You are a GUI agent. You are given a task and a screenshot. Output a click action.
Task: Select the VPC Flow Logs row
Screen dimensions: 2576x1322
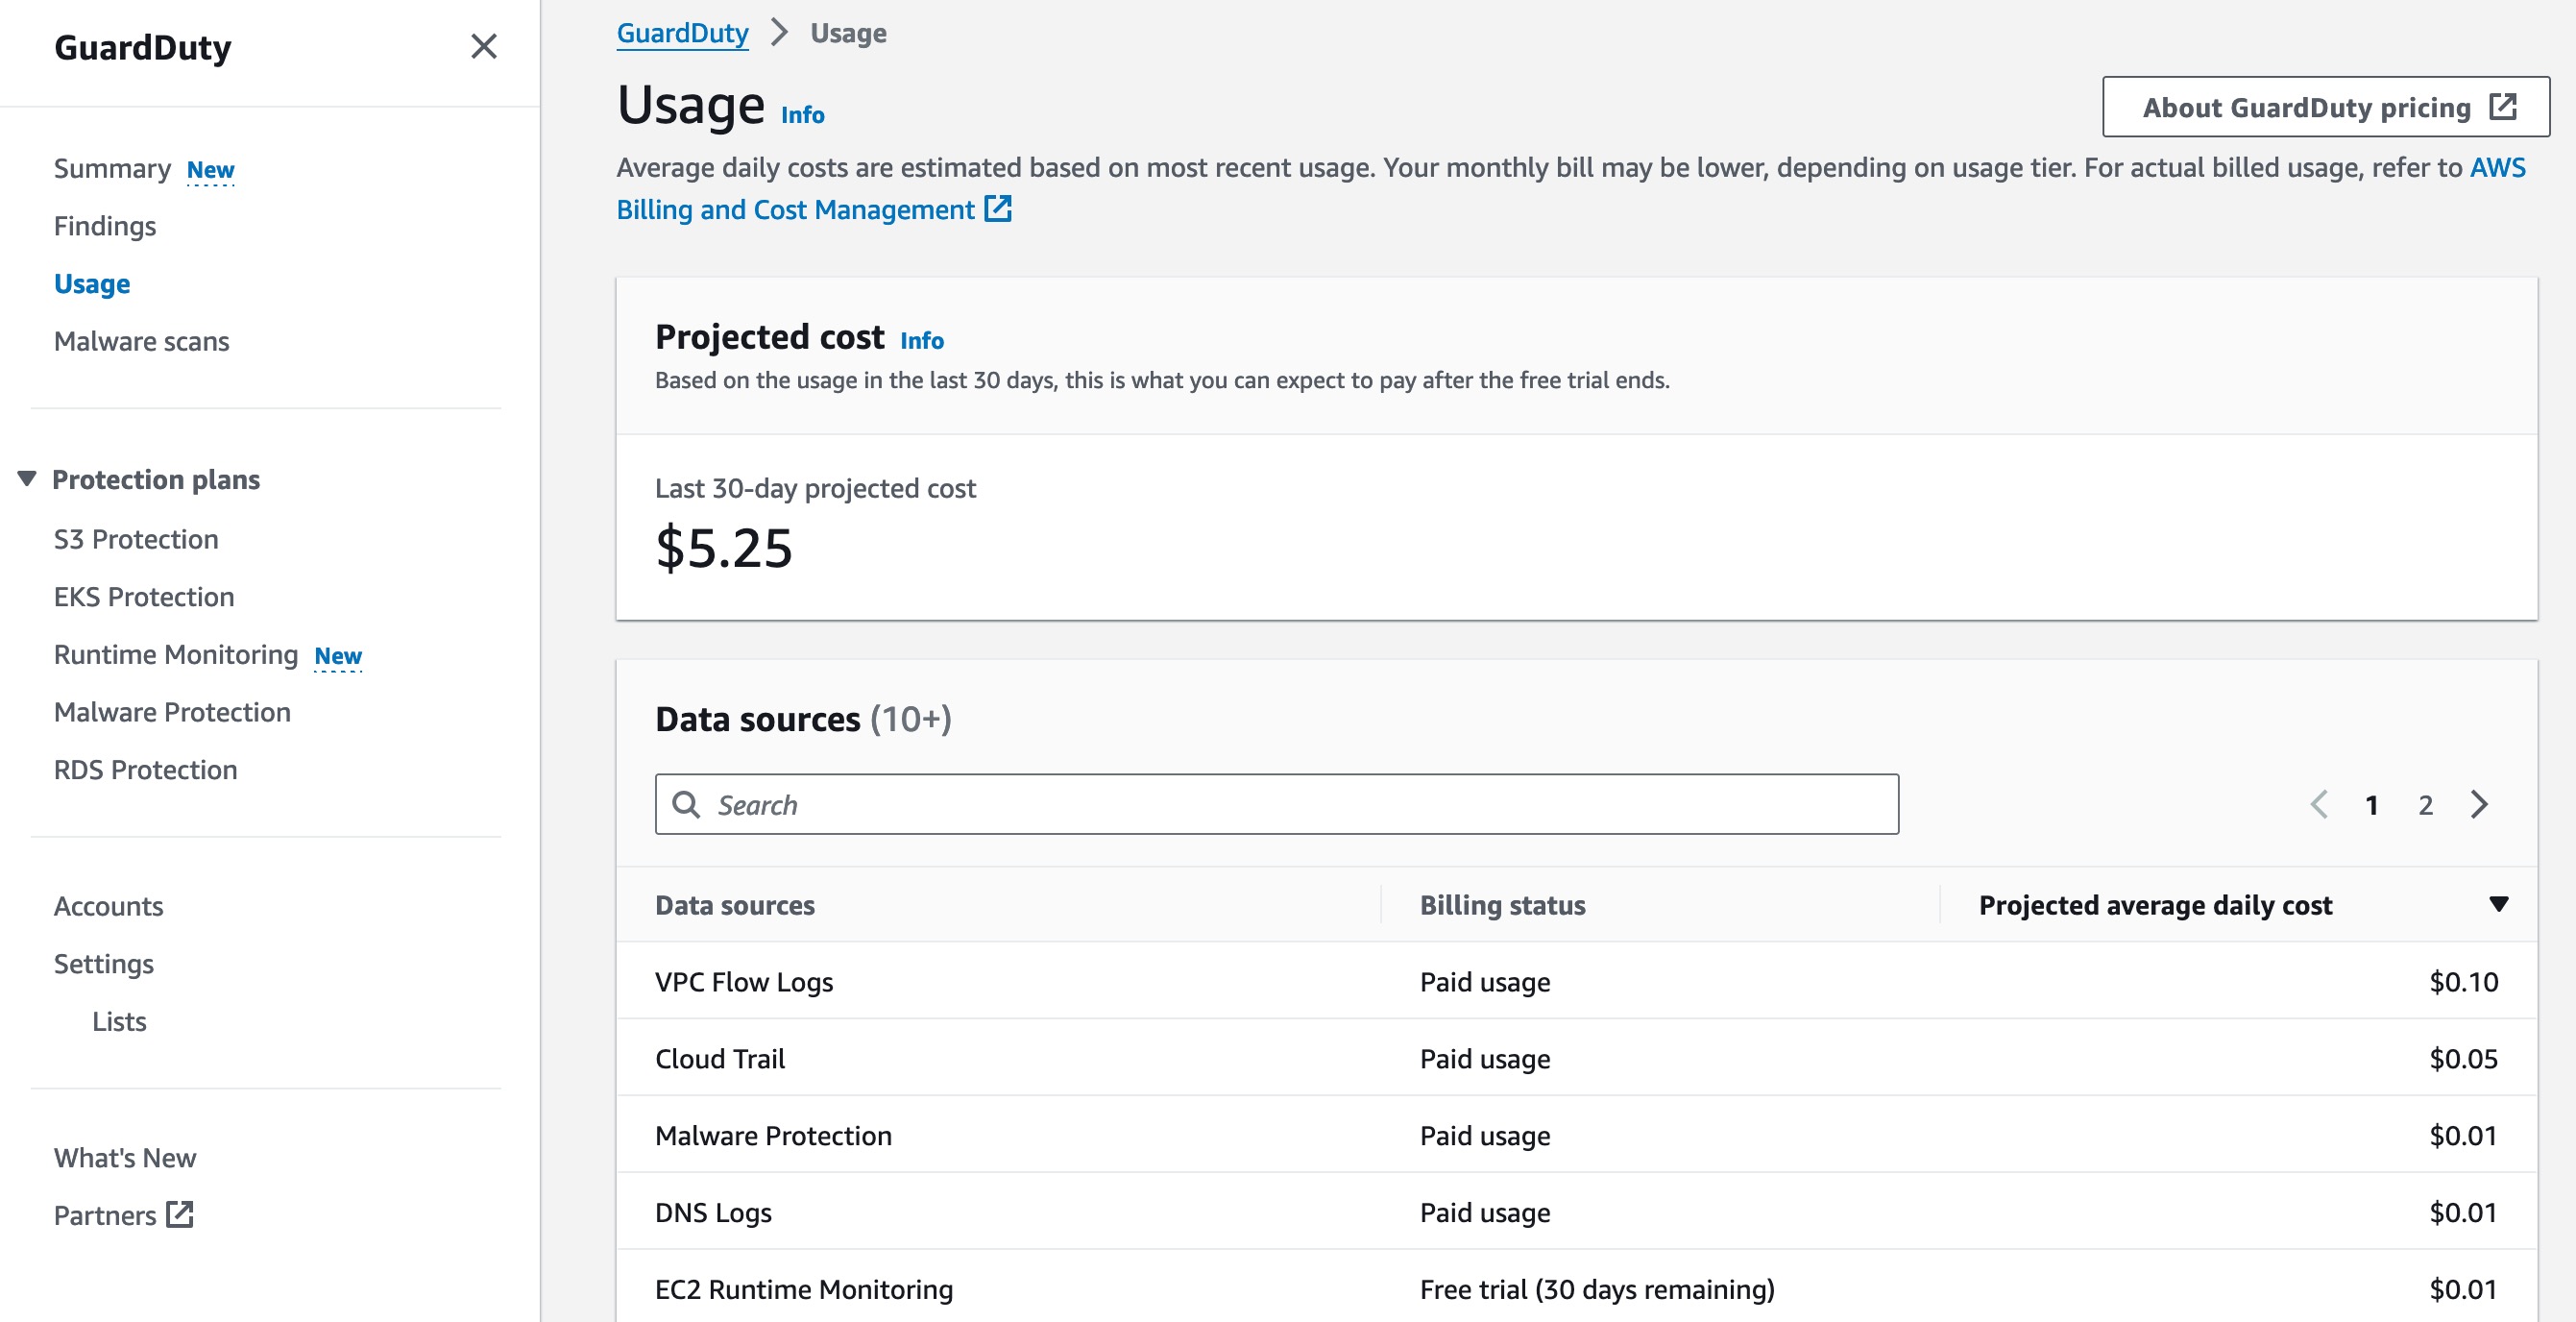pyautogui.click(x=1576, y=981)
